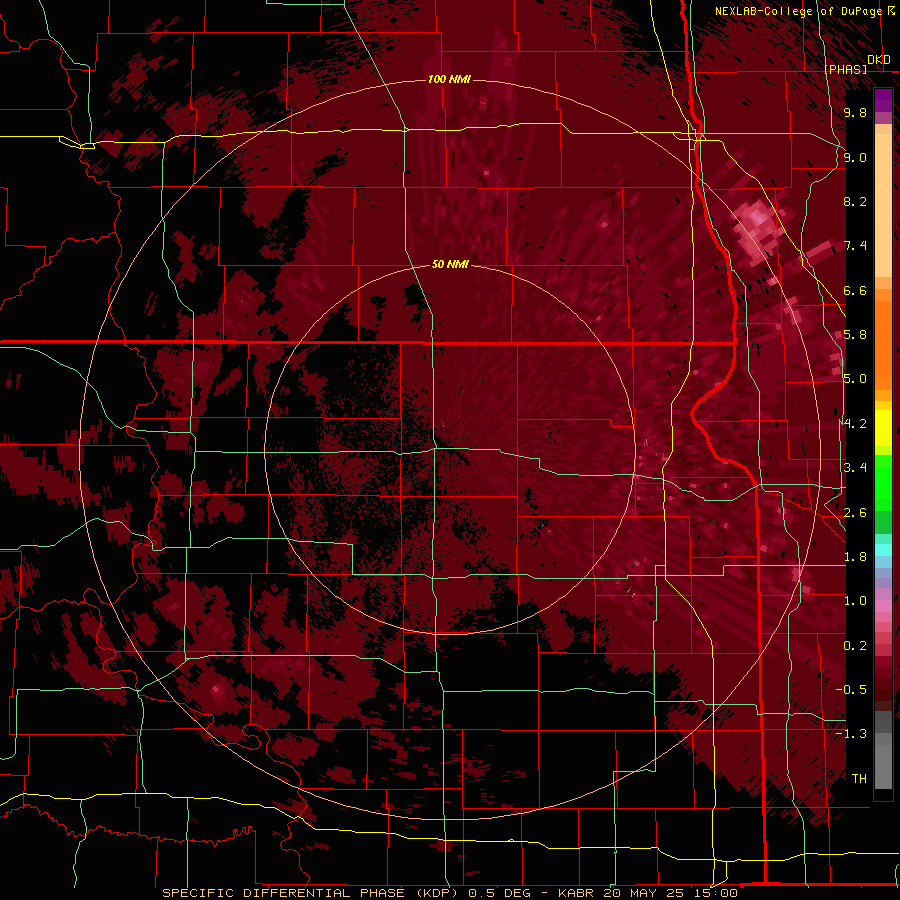
Task: Click the purple swatch at top of color bar
Action: pyautogui.click(x=883, y=100)
